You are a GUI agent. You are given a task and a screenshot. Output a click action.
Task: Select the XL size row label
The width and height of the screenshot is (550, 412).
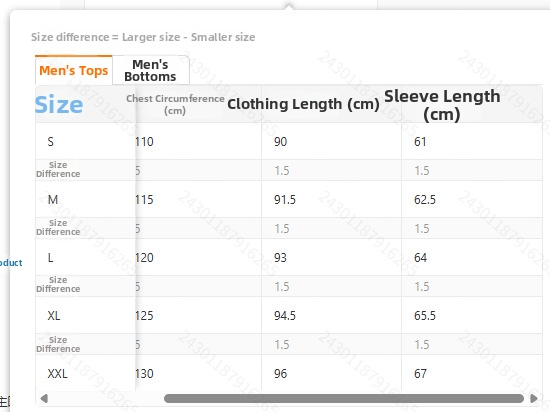point(54,316)
